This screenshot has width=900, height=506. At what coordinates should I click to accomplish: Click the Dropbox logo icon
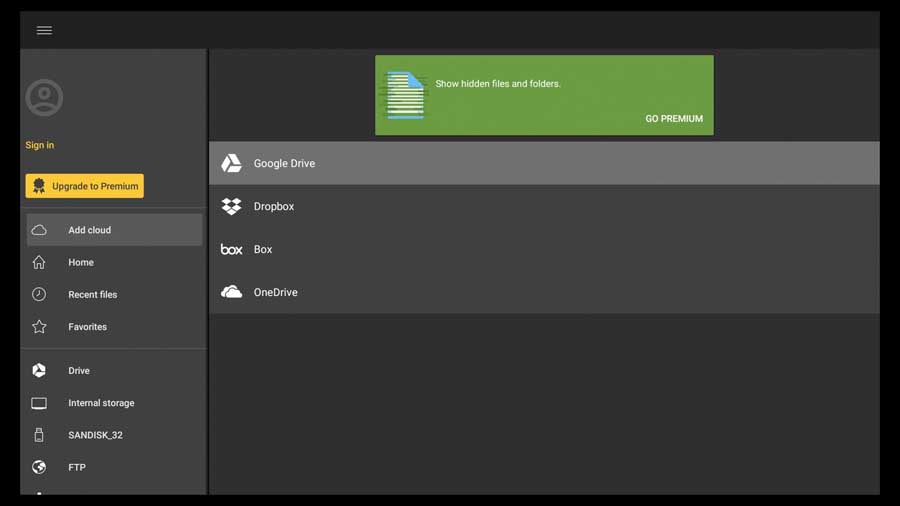point(231,207)
